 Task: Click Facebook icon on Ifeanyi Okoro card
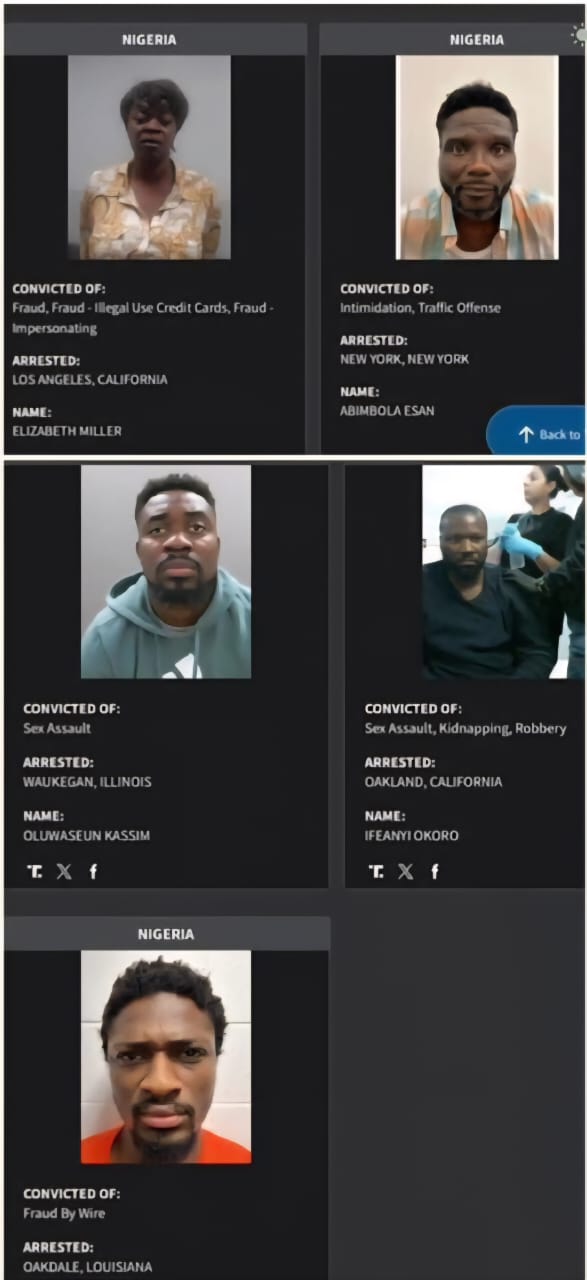(434, 871)
